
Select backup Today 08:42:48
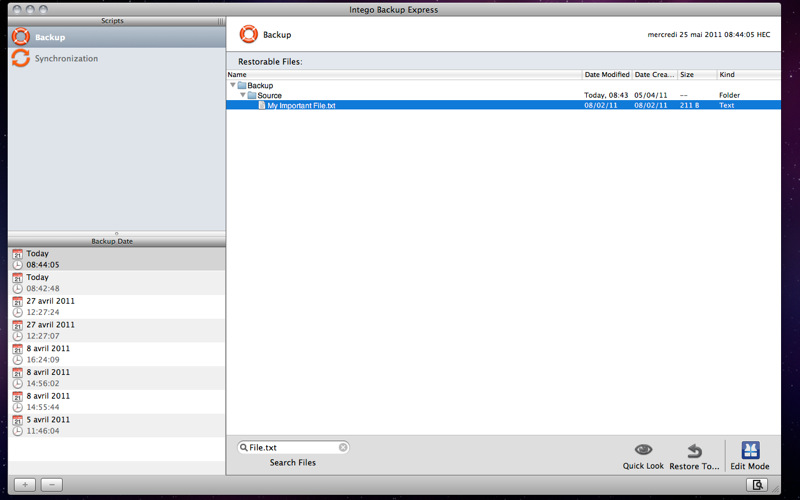pos(116,283)
